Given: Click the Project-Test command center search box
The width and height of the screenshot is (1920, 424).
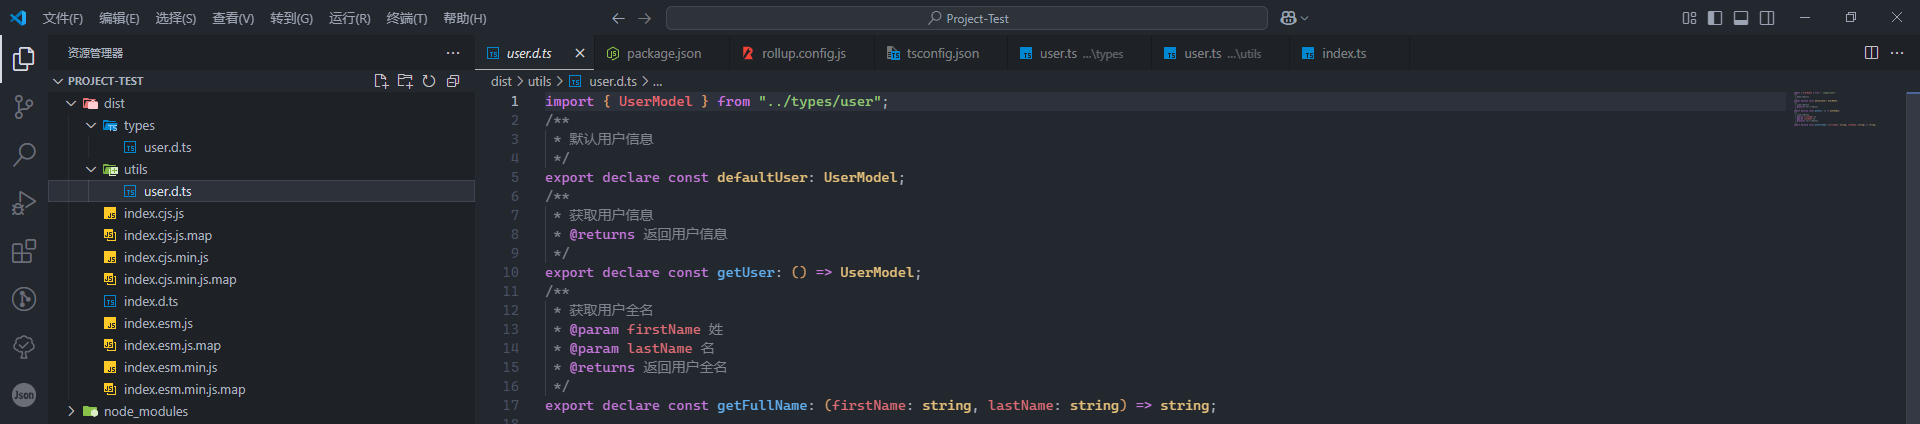Looking at the screenshot, I should click(966, 18).
